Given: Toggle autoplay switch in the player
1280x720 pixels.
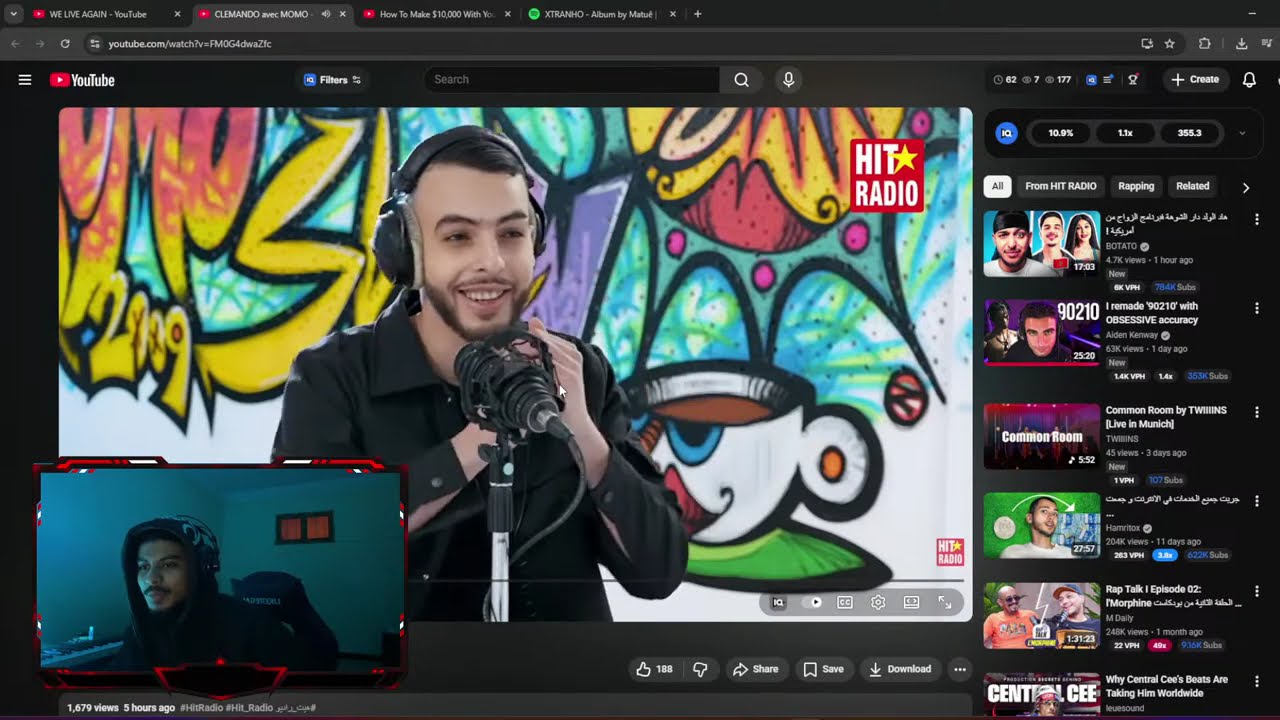Looking at the screenshot, I should pos(812,602).
